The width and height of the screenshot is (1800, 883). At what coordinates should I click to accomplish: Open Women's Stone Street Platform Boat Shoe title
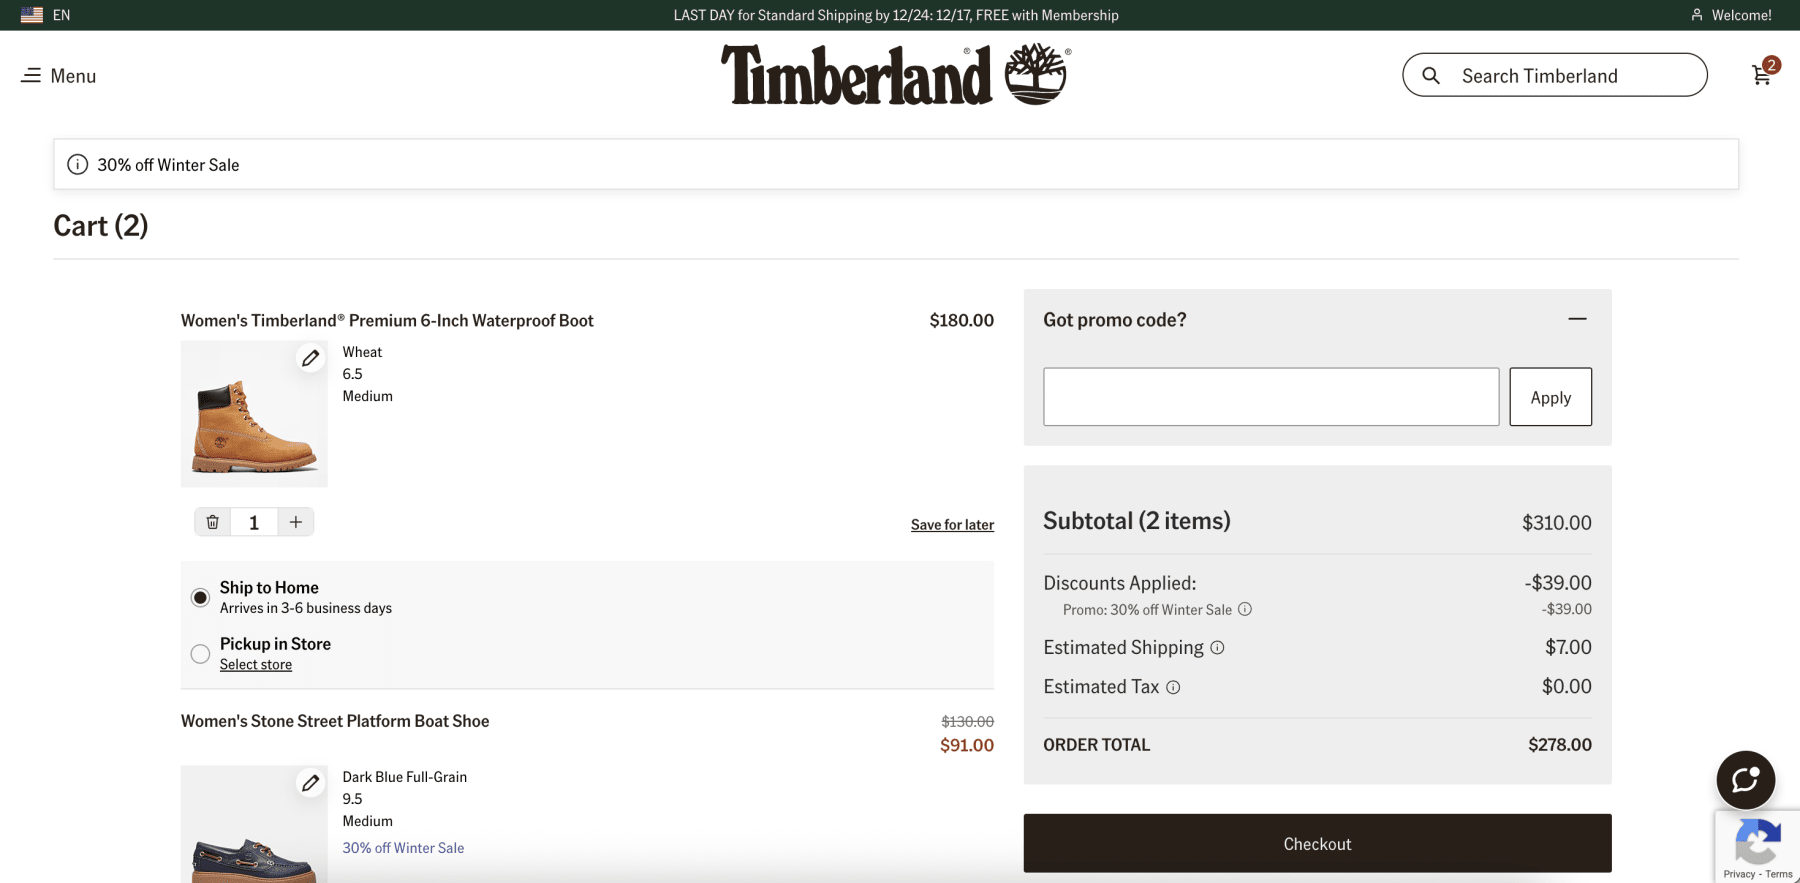pyautogui.click(x=335, y=721)
